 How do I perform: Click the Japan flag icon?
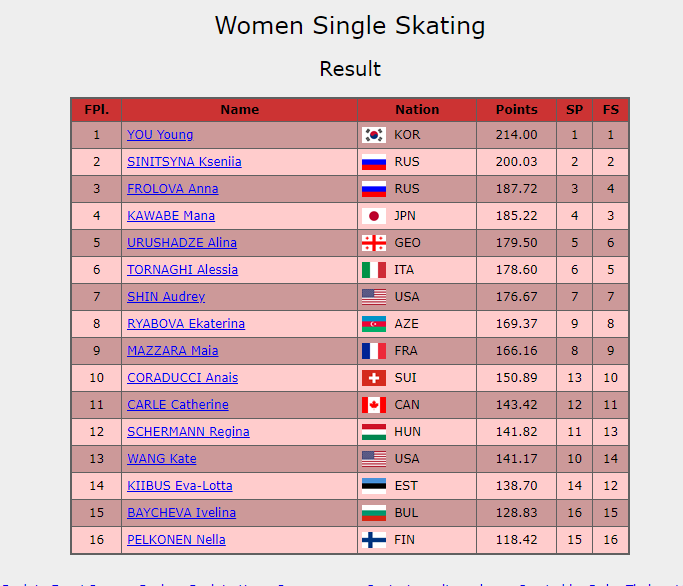[374, 216]
